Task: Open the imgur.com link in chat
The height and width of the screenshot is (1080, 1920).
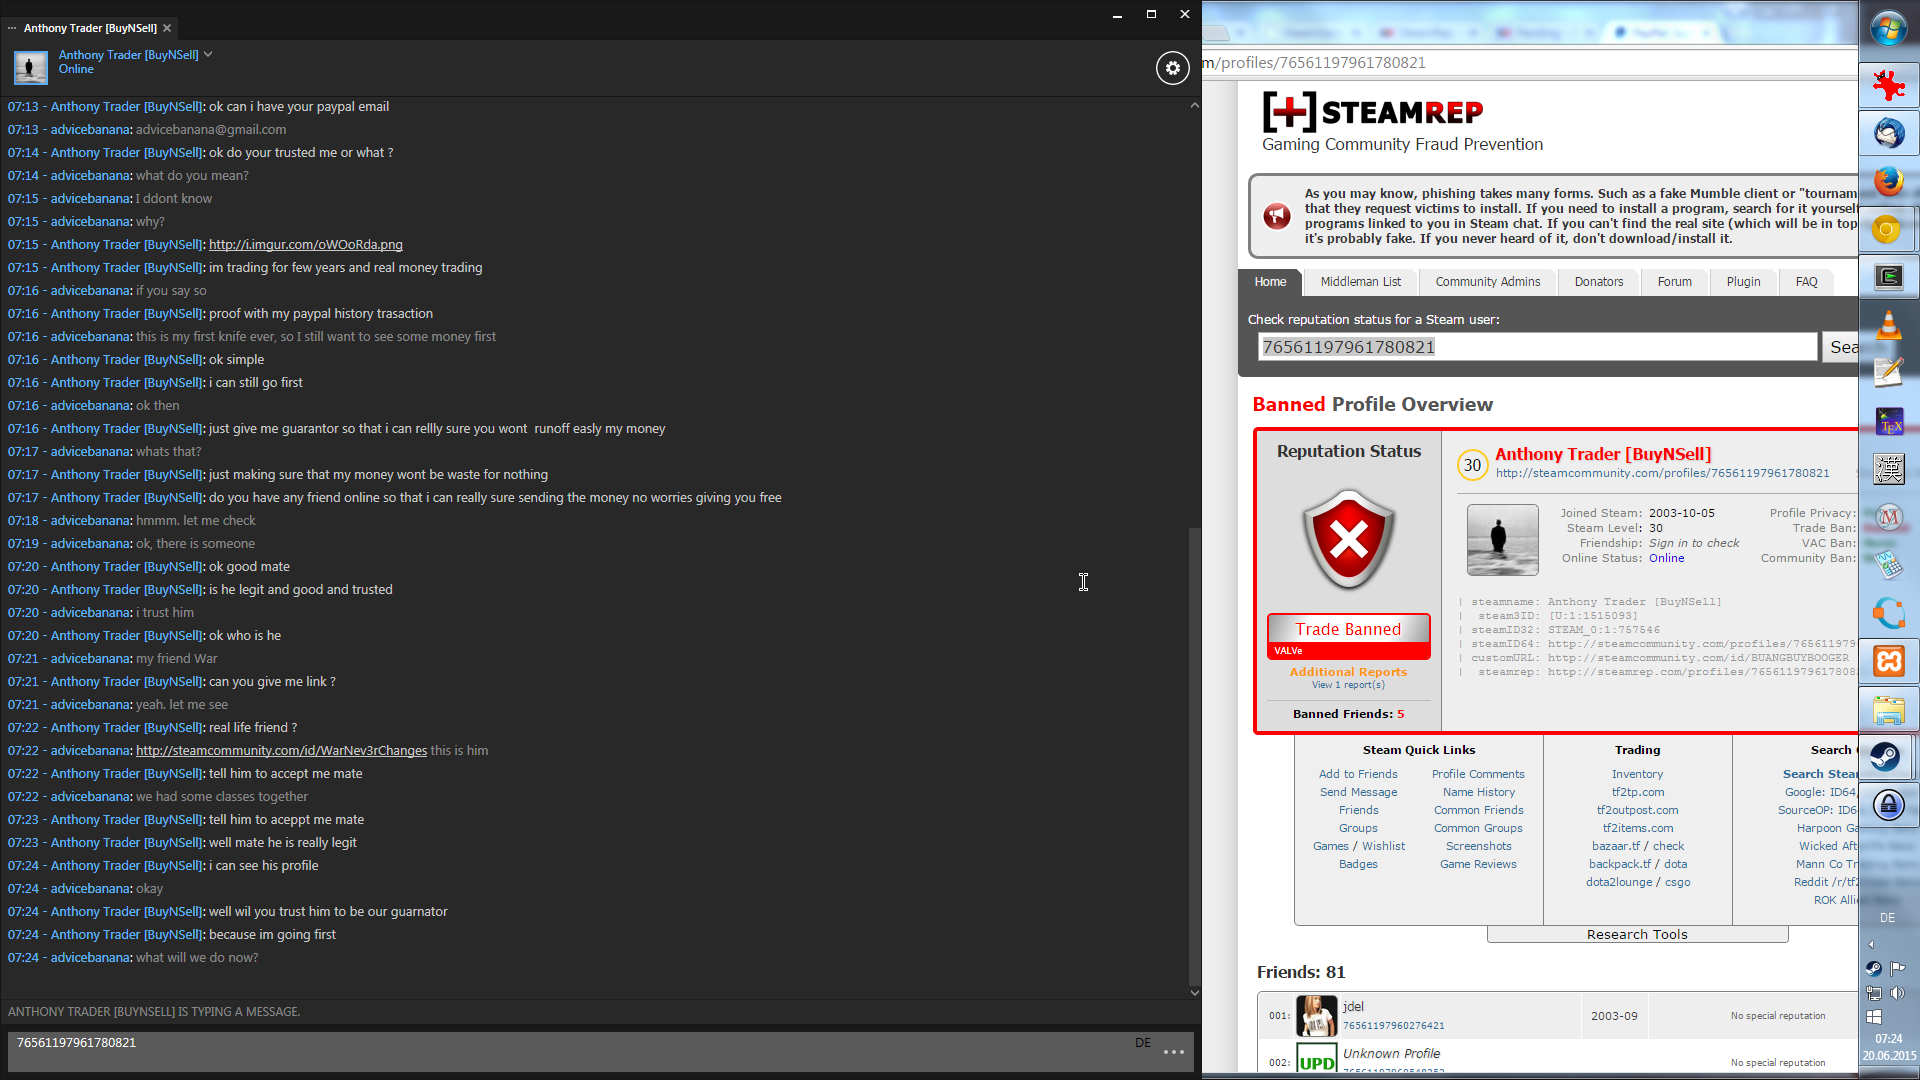Action: click(305, 245)
